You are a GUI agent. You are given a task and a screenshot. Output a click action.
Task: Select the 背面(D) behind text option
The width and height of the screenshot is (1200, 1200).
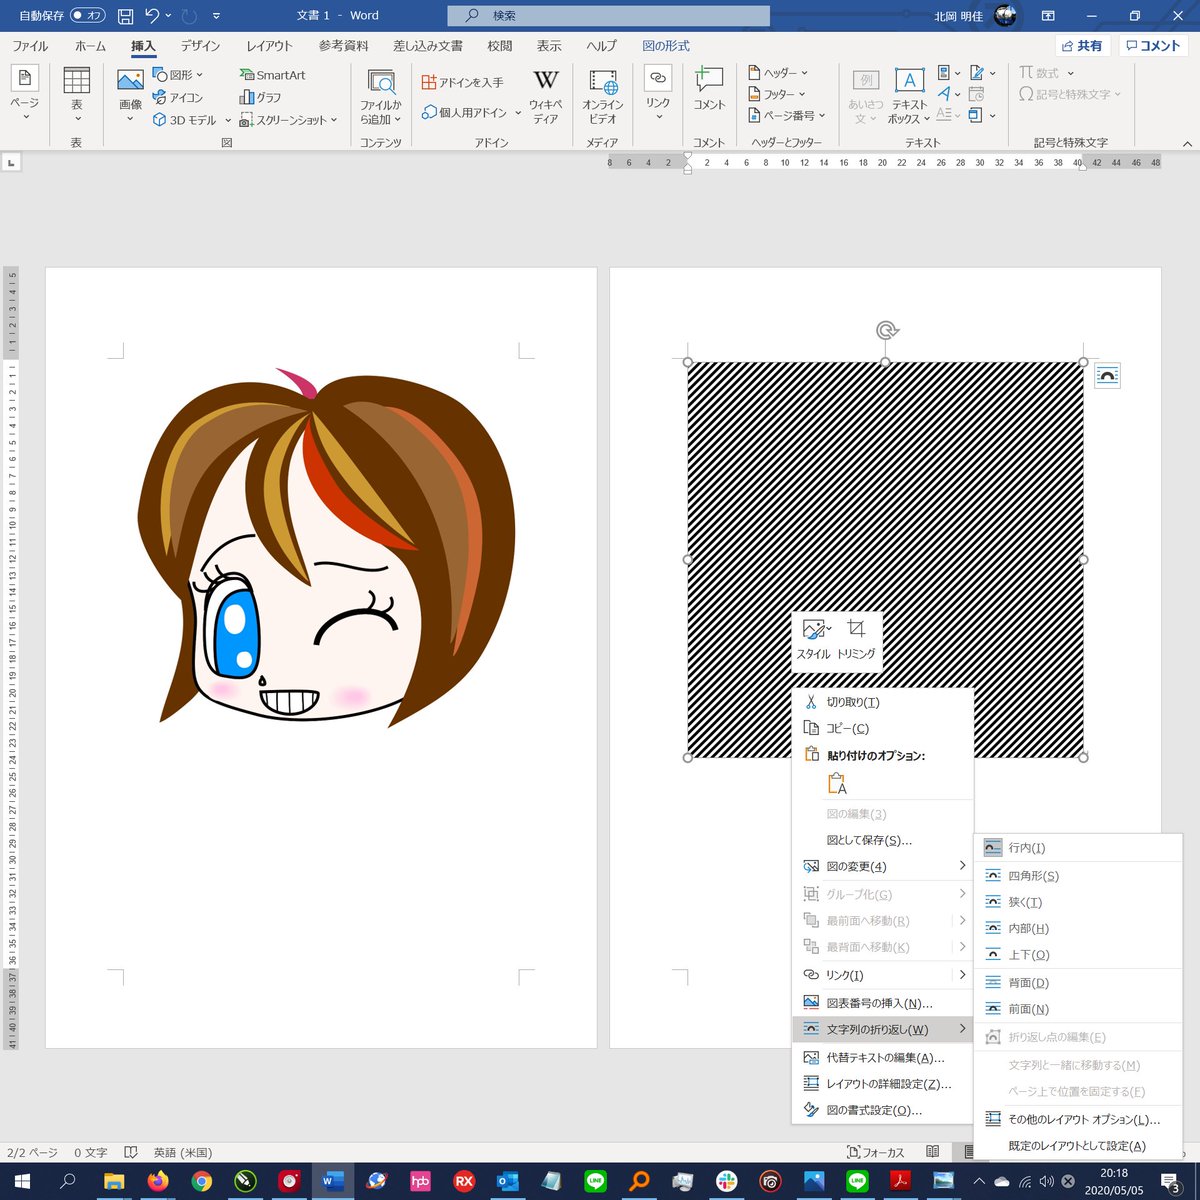[1078, 983]
